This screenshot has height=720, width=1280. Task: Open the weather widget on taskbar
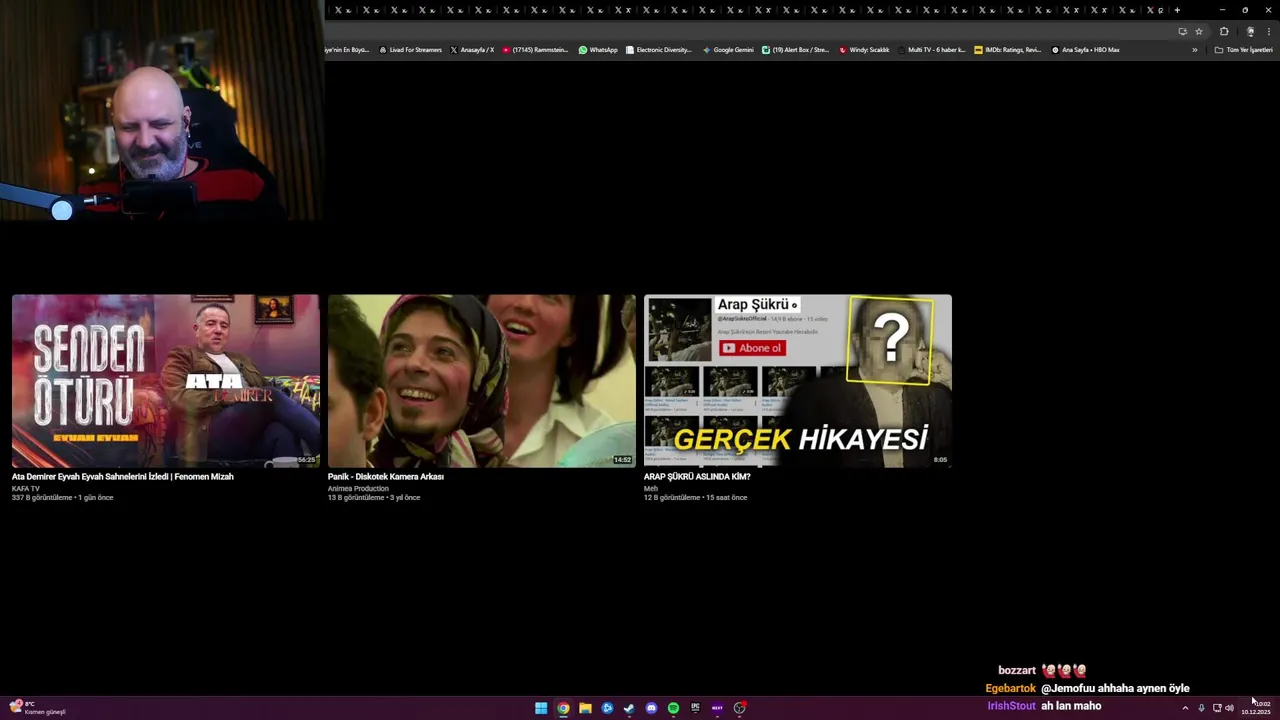(37, 708)
